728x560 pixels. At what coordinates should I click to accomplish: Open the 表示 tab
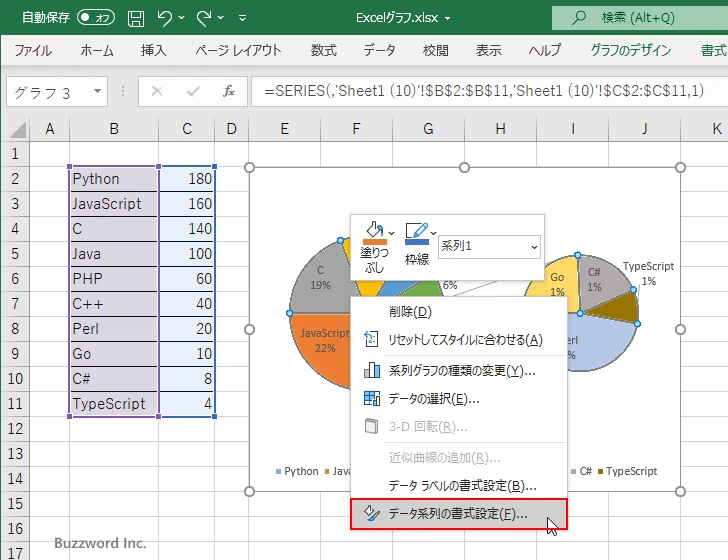pos(488,50)
